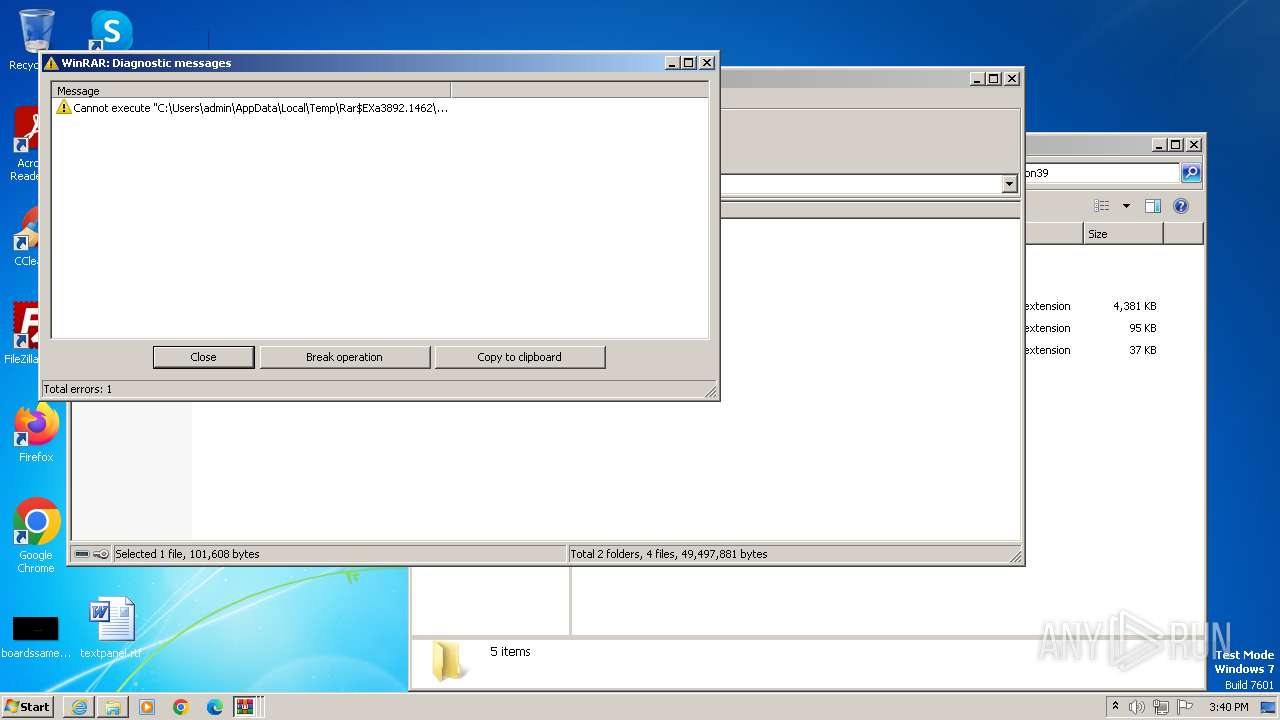Open the WinRAR address path dropdown

pyautogui.click(x=1009, y=184)
